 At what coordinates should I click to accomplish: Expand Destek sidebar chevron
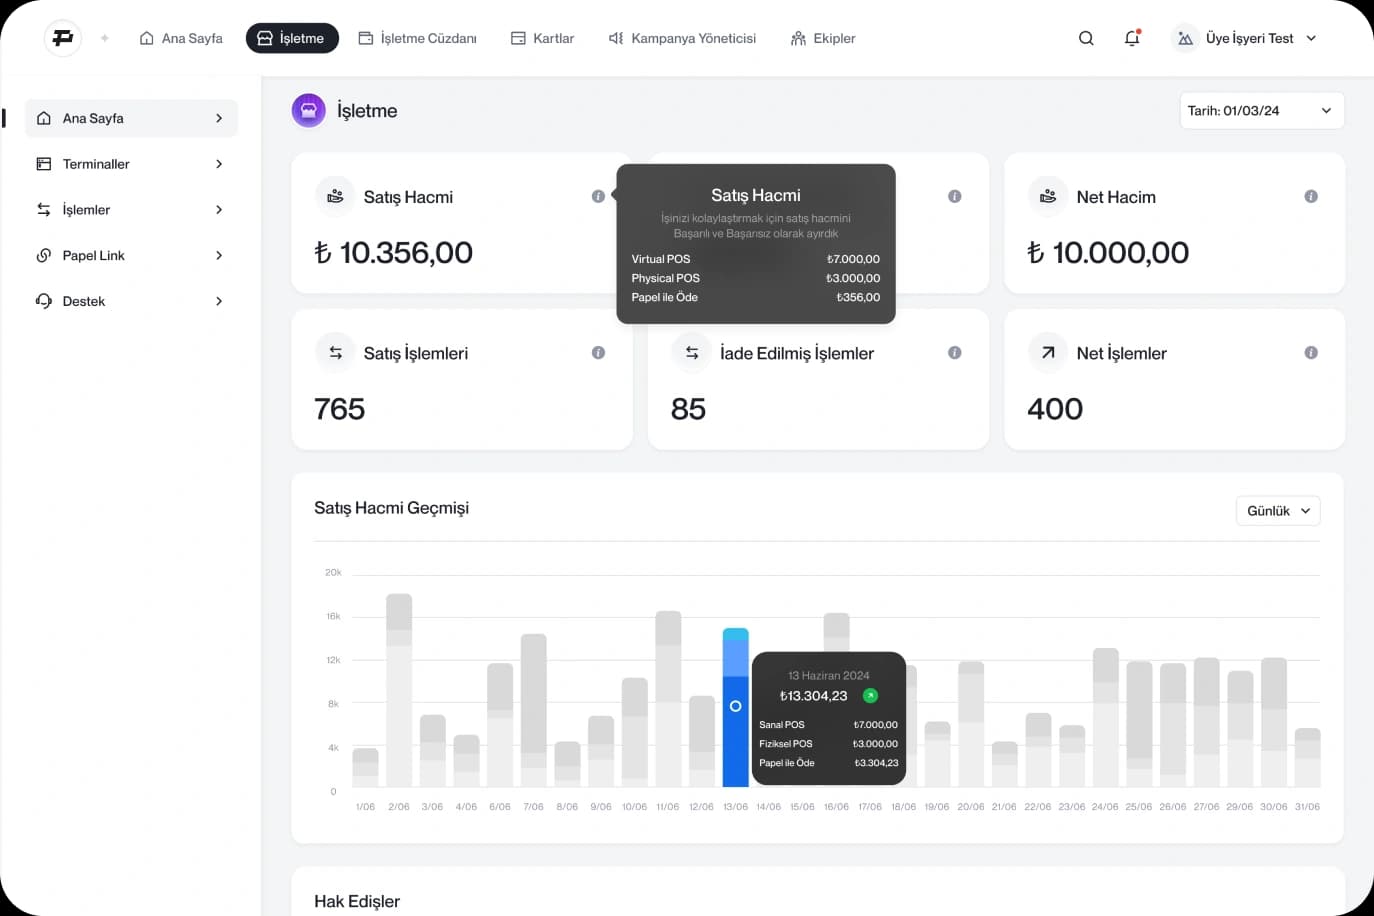[x=219, y=301]
